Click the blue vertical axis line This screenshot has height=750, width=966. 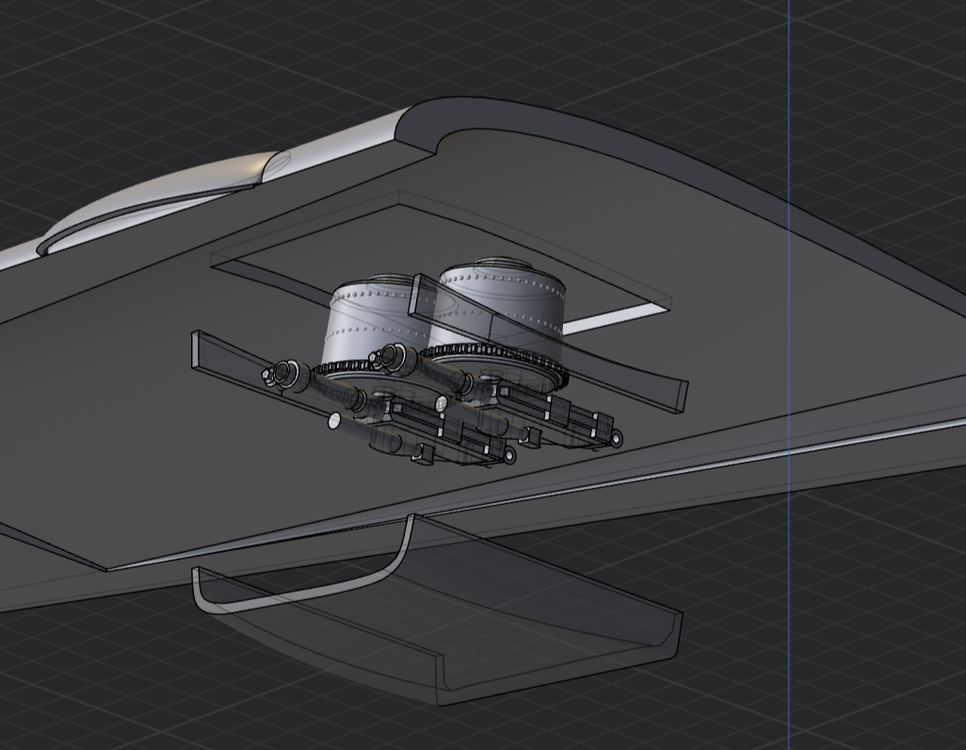[x=789, y=375]
